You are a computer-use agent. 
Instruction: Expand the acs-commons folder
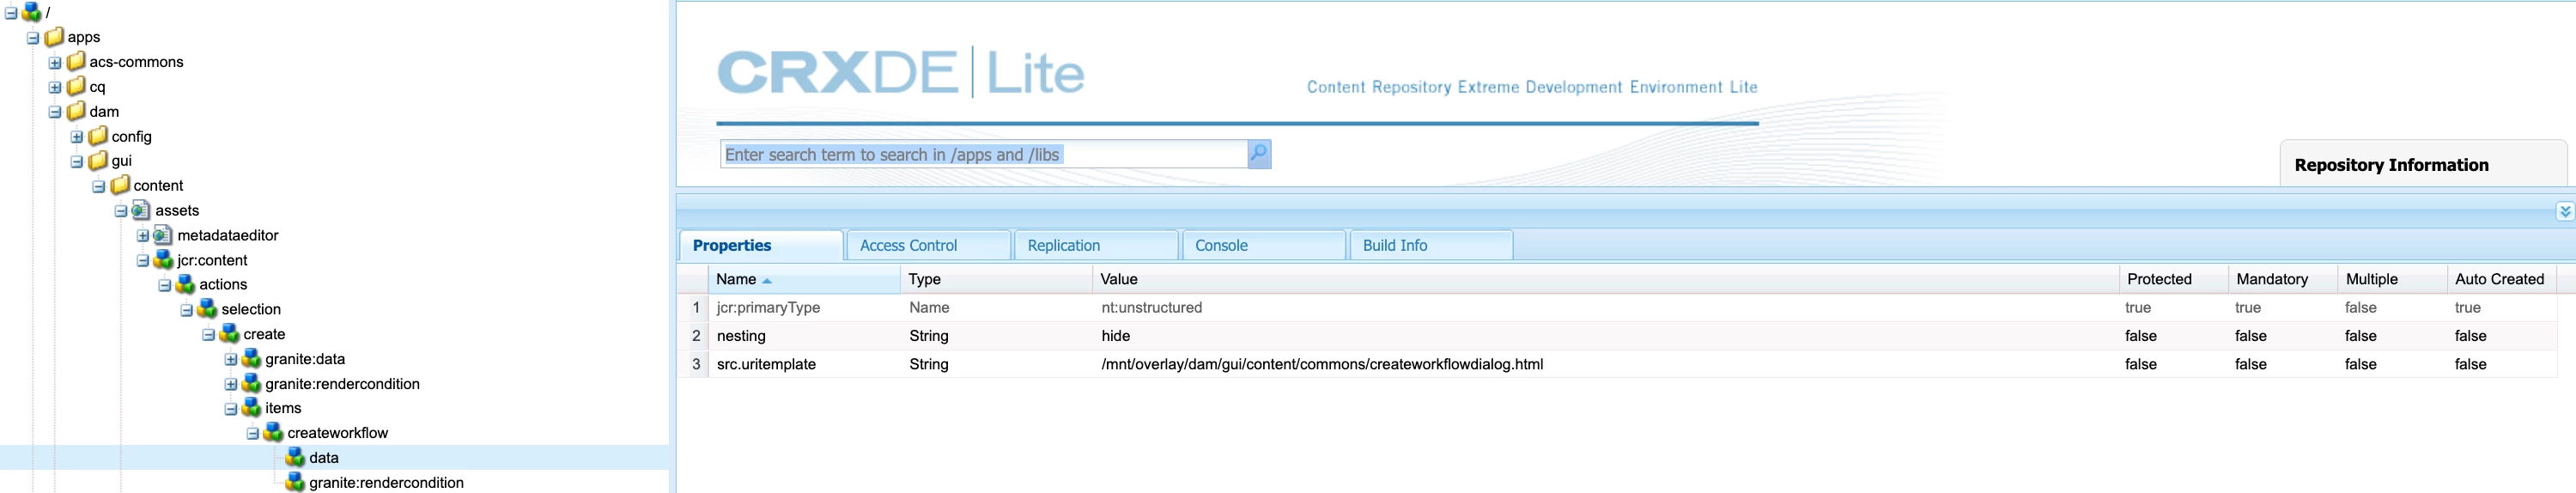click(x=55, y=63)
